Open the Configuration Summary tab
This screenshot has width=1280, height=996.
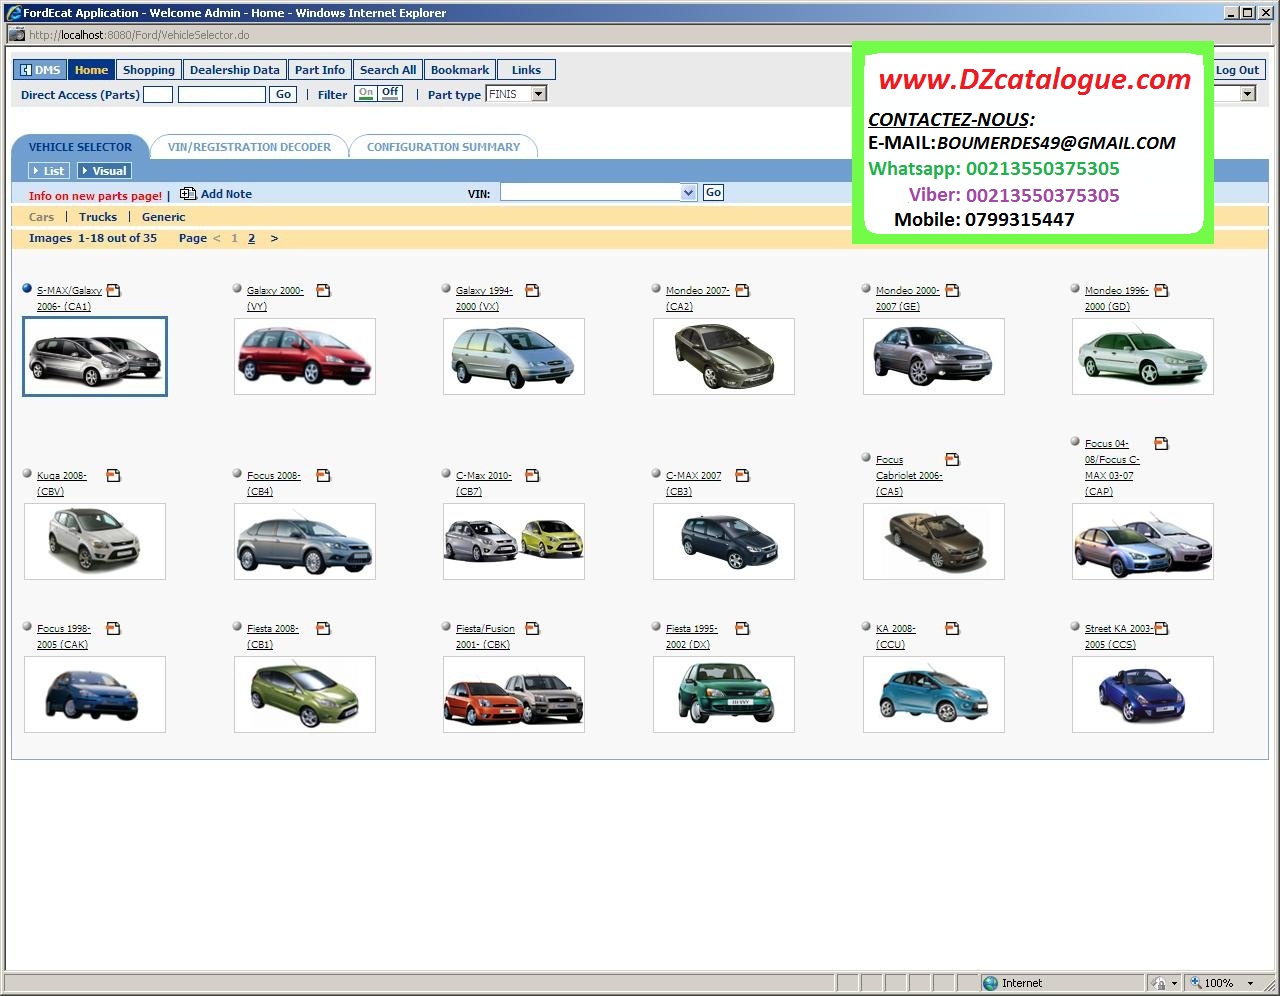(443, 147)
